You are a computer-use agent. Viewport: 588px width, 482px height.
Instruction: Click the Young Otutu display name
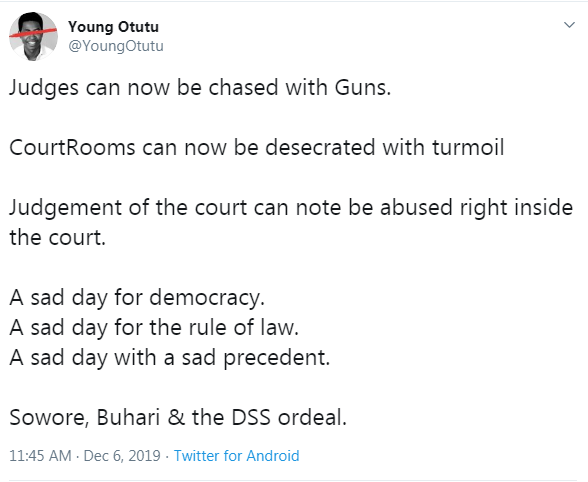[x=113, y=27]
